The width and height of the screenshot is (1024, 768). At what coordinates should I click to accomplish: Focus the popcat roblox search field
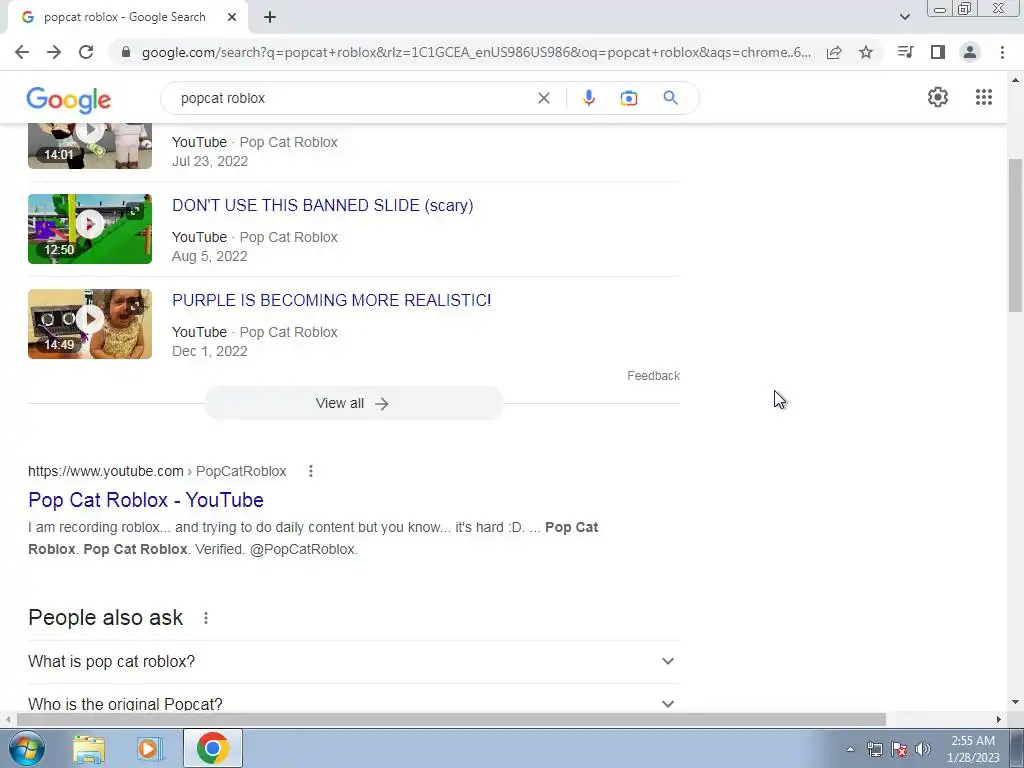point(353,98)
